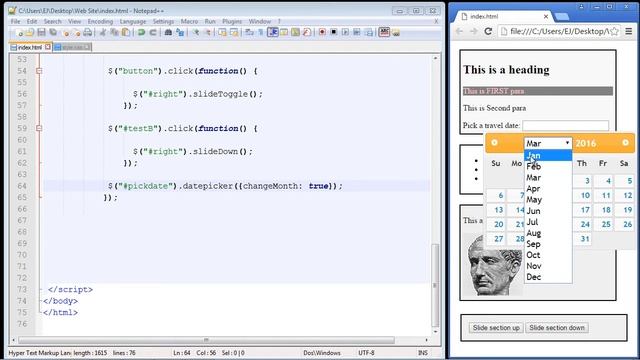Viewport: 640px width, 360px height.
Task: Click the Open file toolbar icon
Action: 30,32
